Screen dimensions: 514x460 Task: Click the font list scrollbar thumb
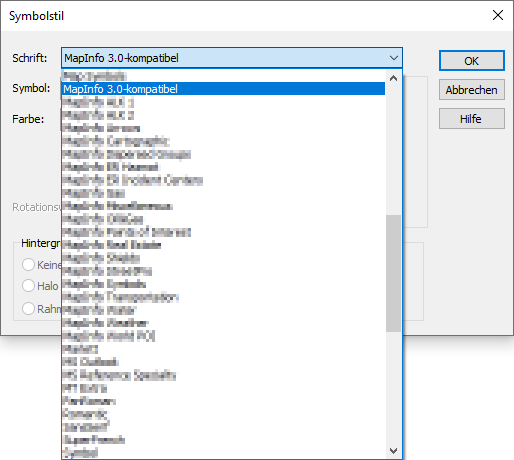click(394, 273)
